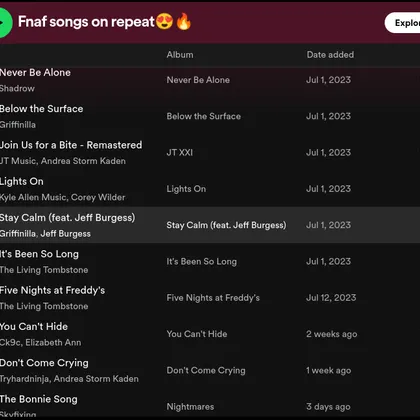
Task: Open the Lights On album link
Action: 186,189
